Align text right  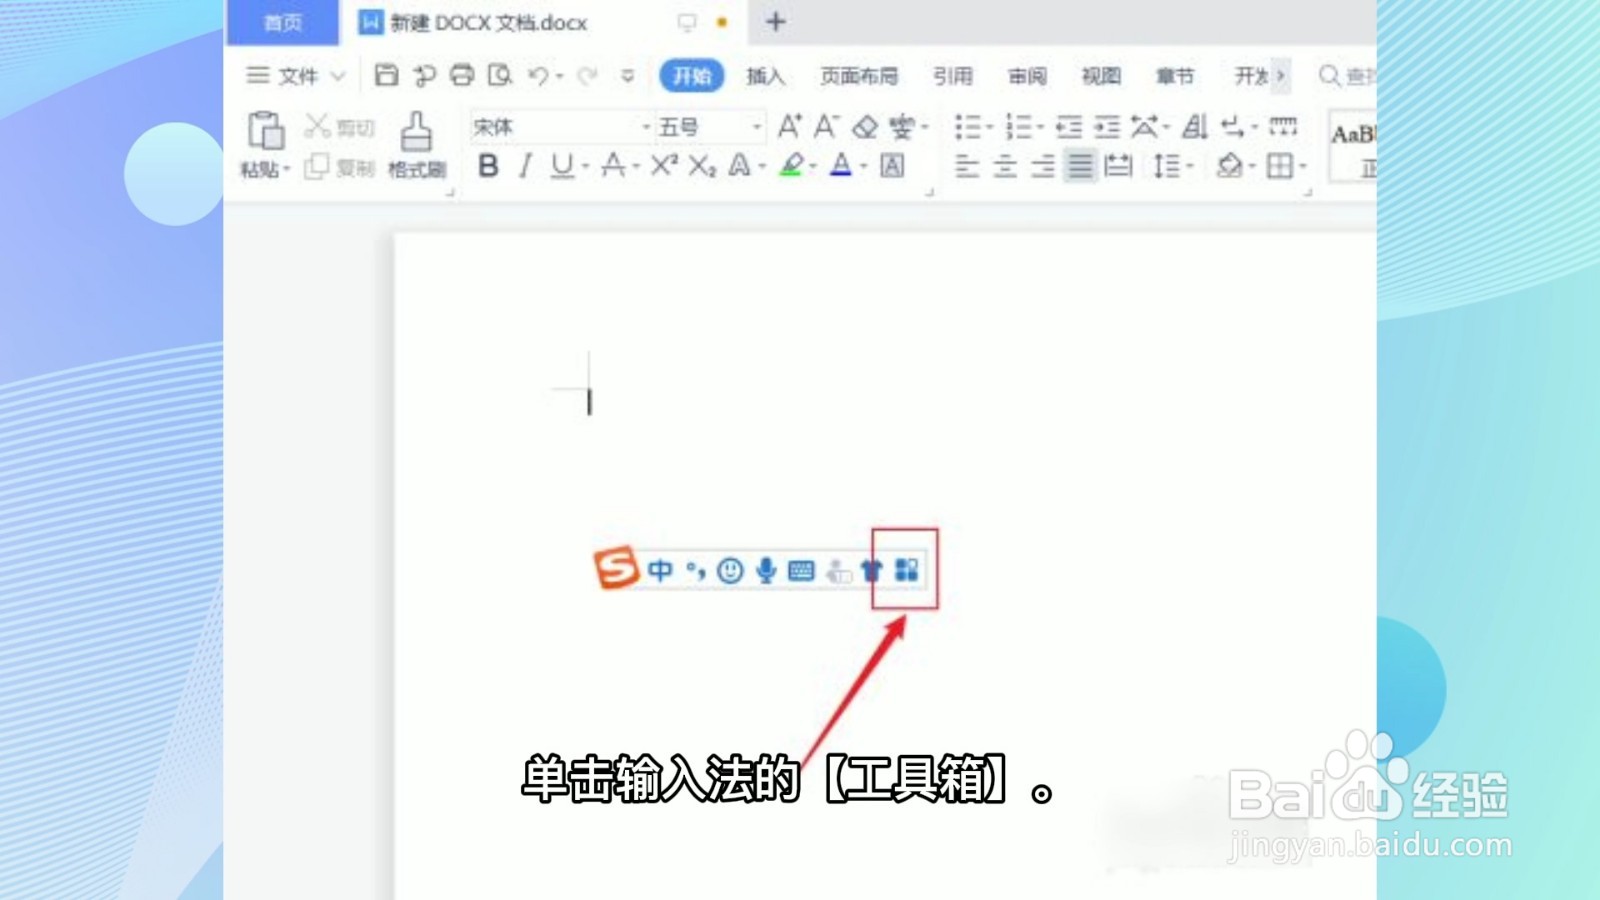coord(1043,165)
